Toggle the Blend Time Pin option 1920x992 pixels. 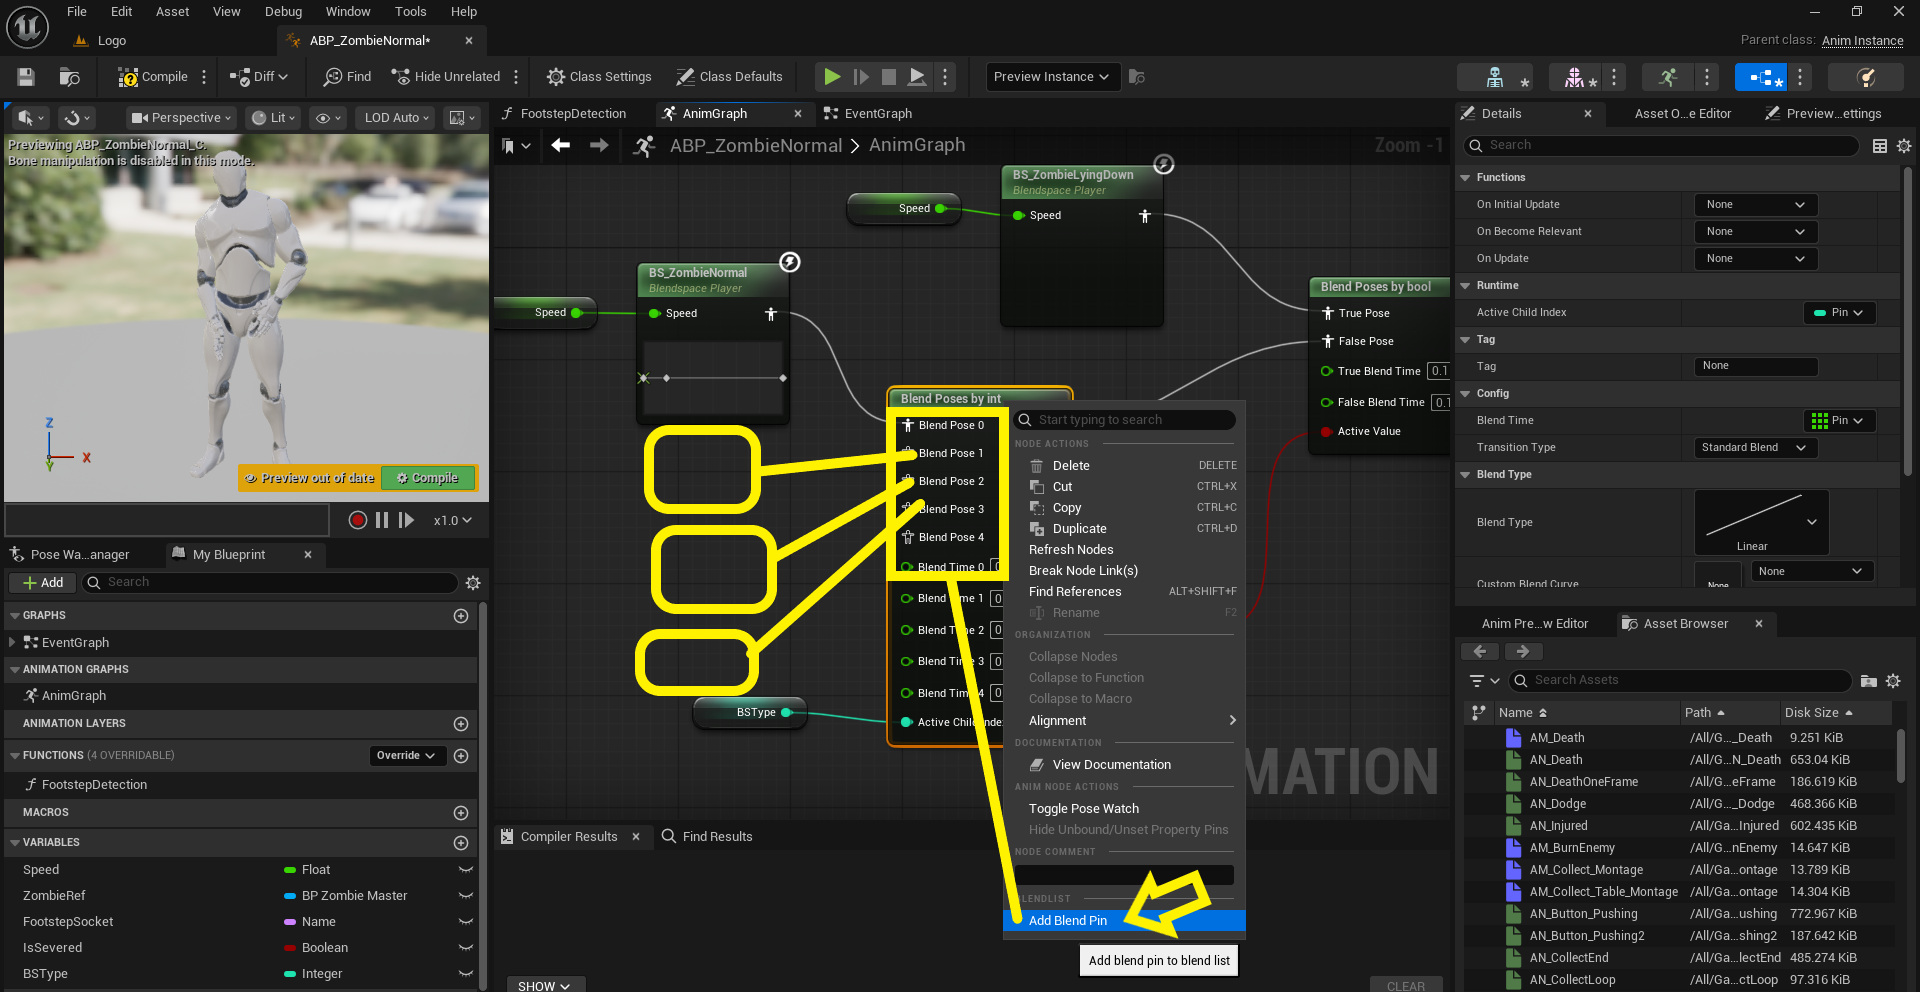click(1839, 421)
